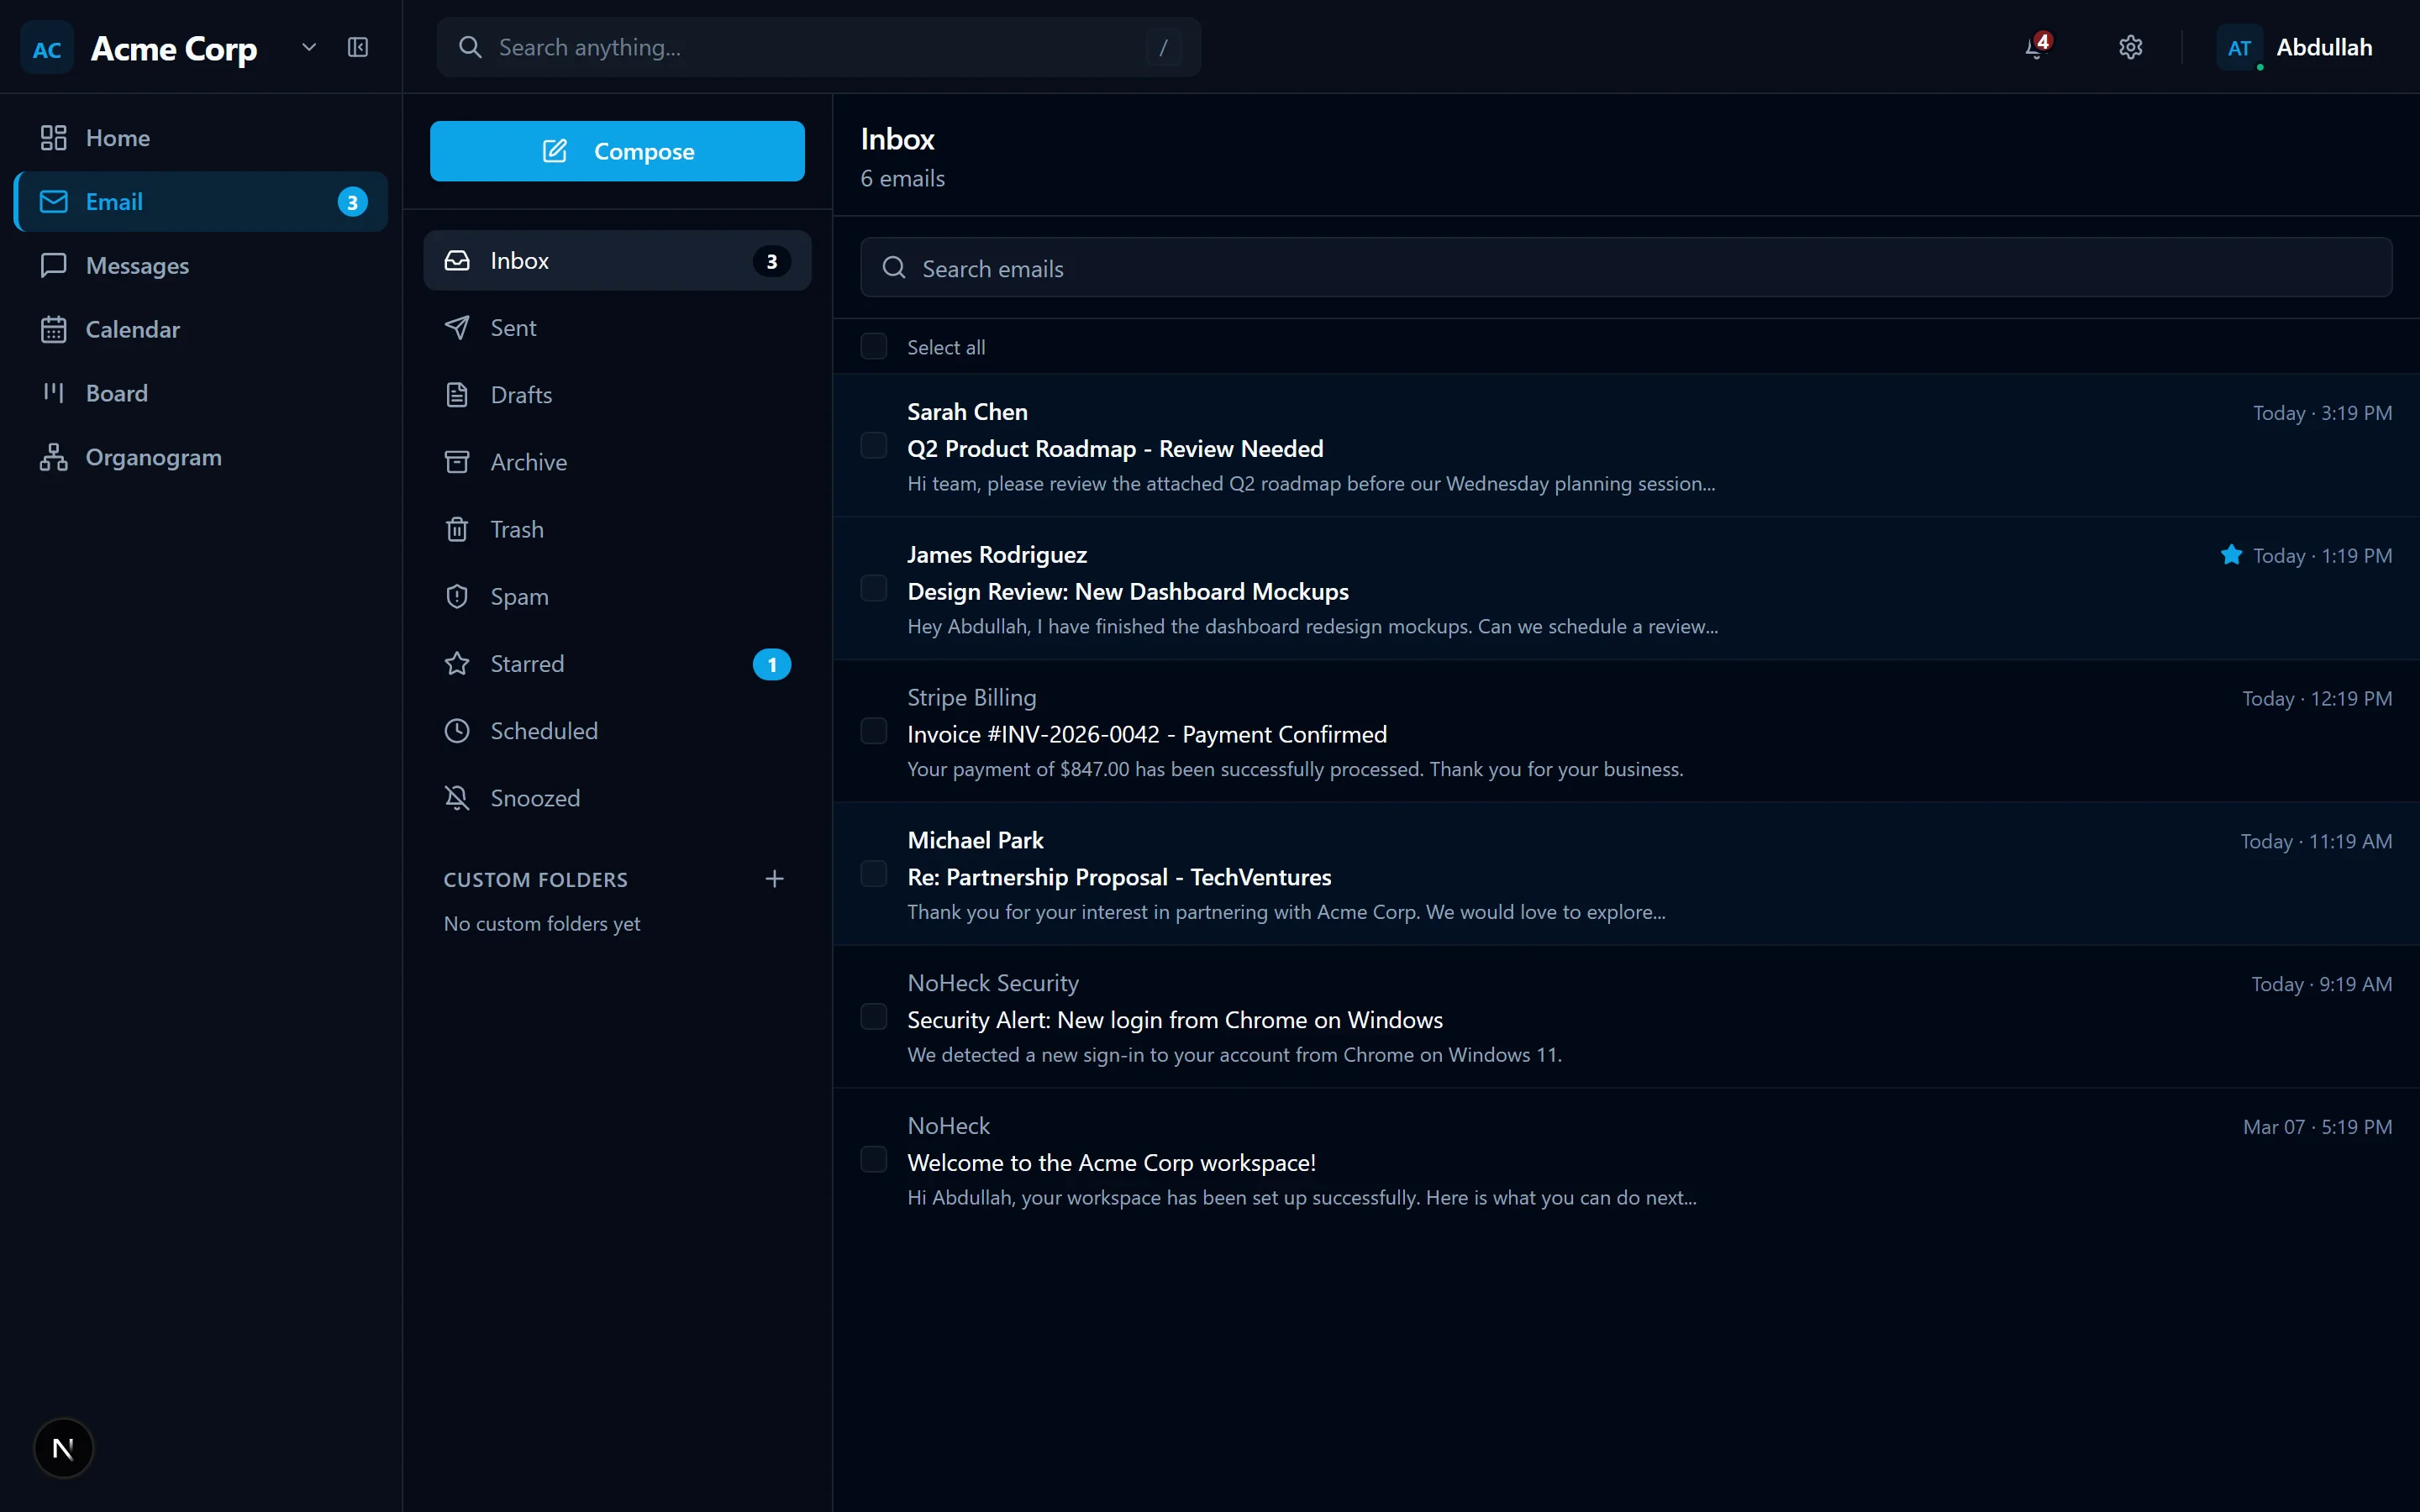Screen dimensions: 2420x1512
Task: Check the Sarah Chen email checkbox
Action: click(874, 445)
